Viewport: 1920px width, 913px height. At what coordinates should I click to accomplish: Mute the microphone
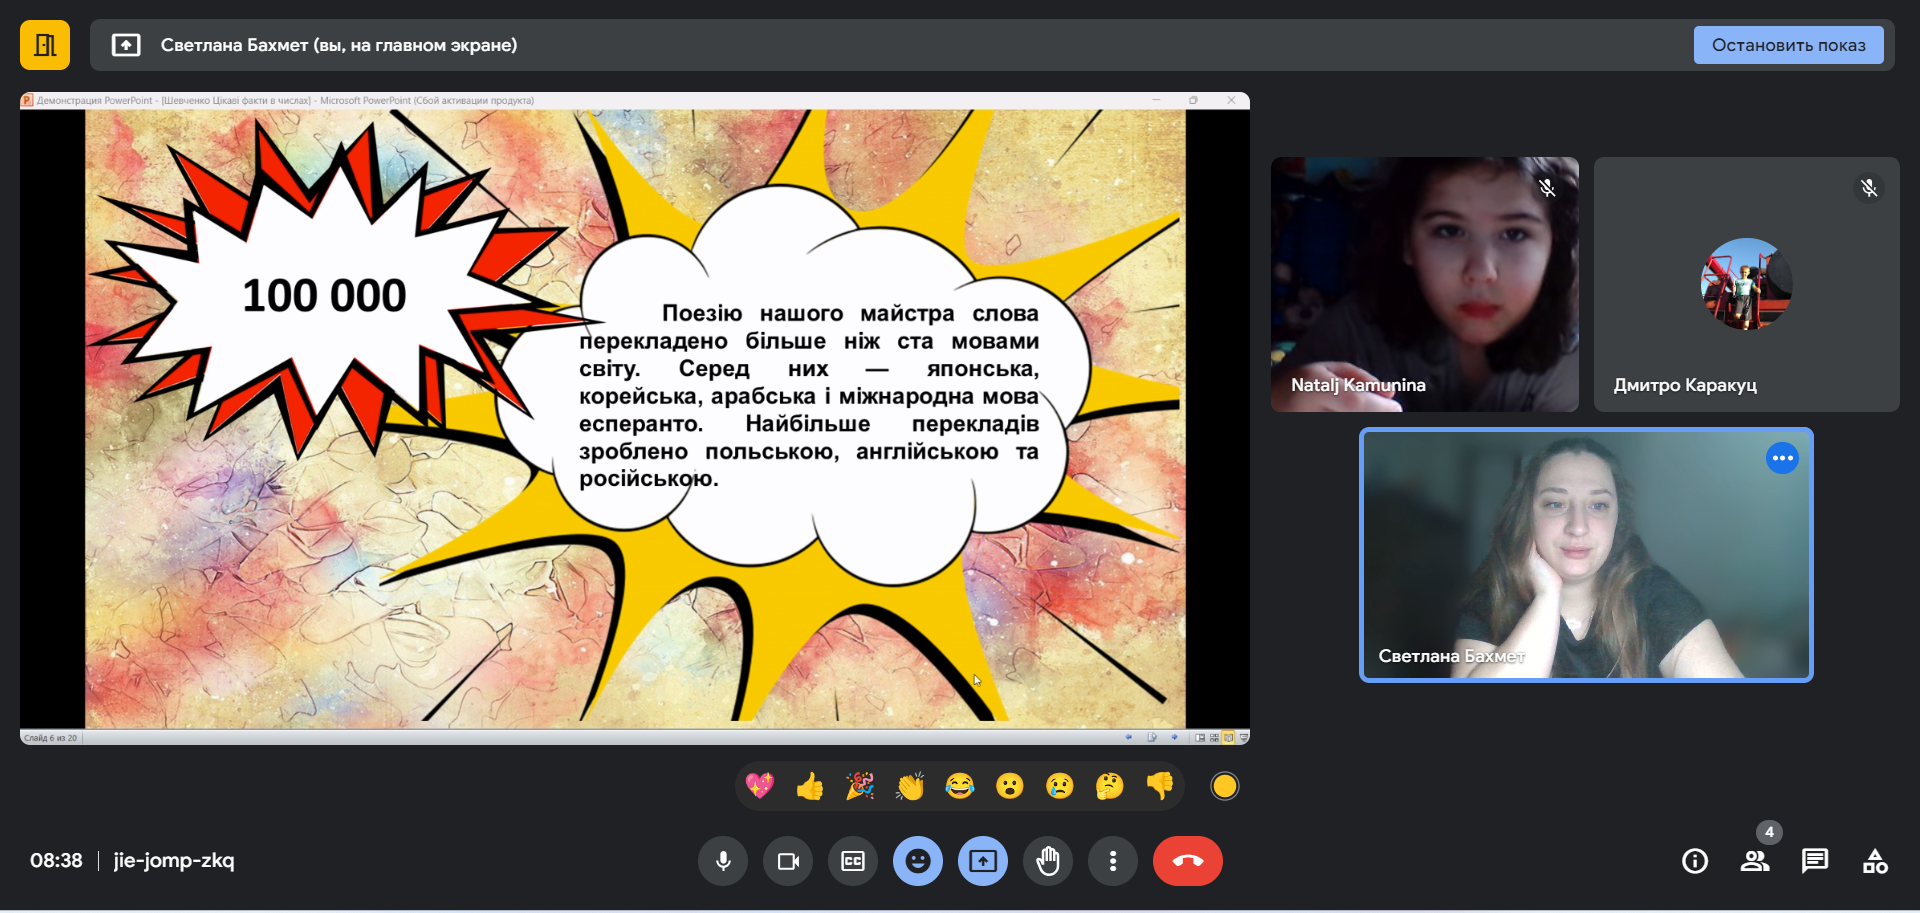(723, 861)
